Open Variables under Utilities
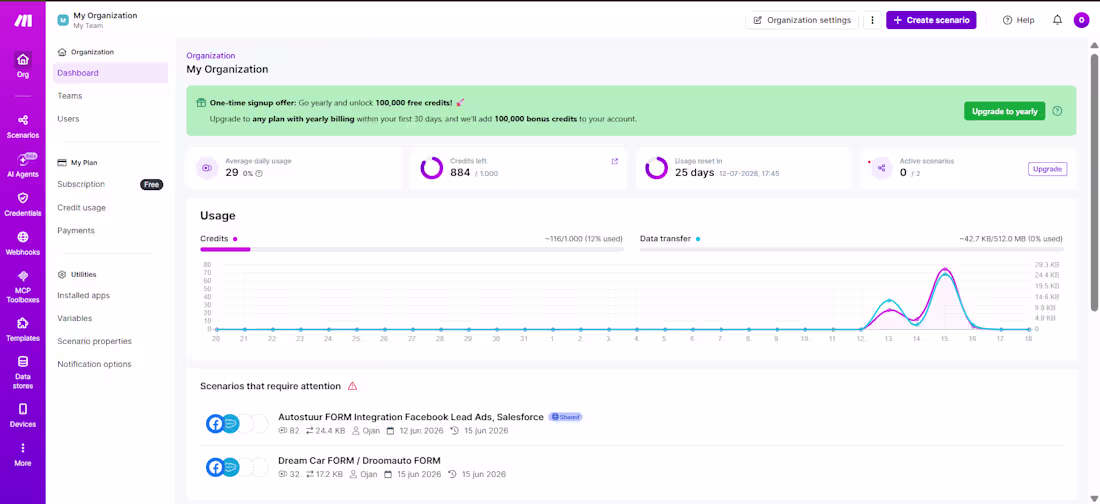The height and width of the screenshot is (504, 1100). tap(74, 319)
